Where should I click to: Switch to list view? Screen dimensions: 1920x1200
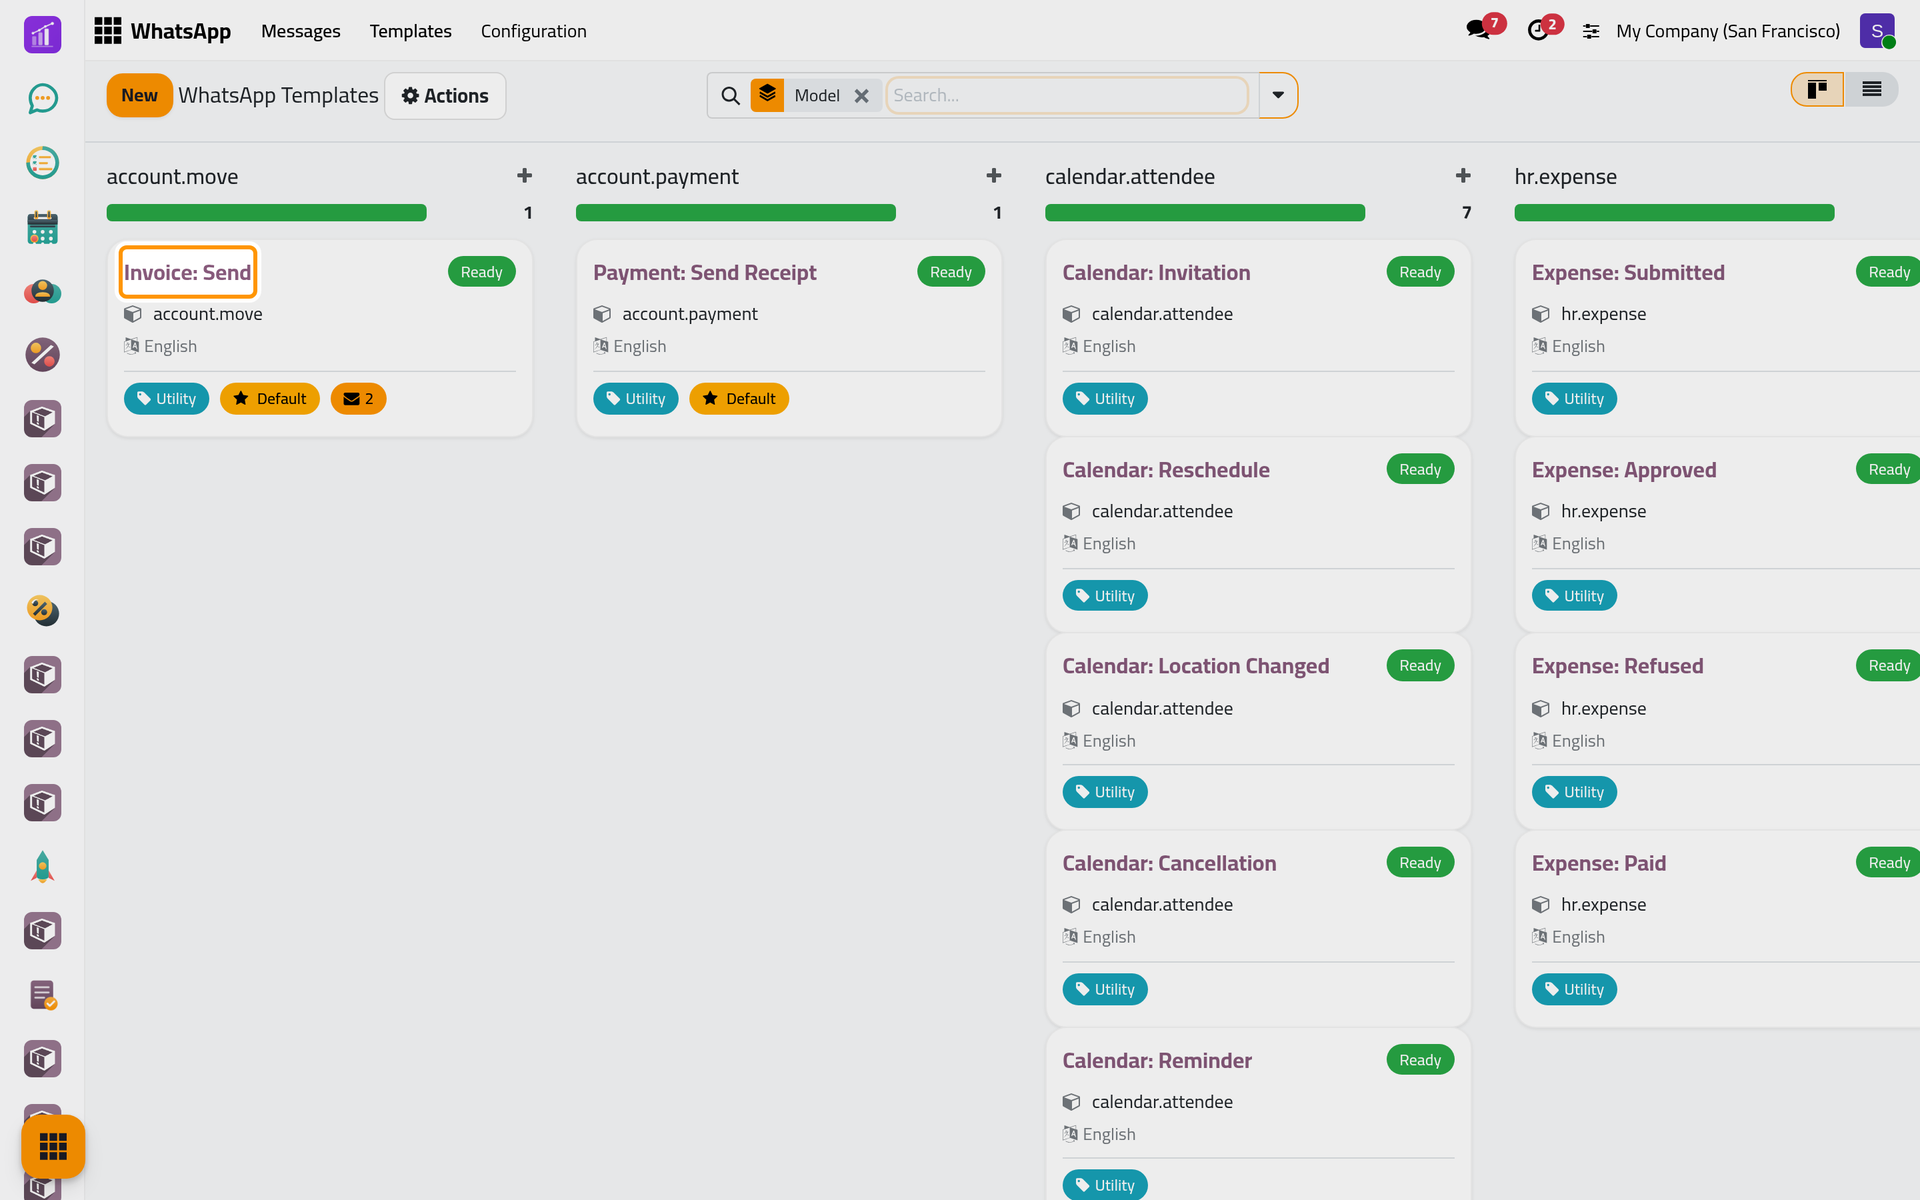tap(1871, 90)
